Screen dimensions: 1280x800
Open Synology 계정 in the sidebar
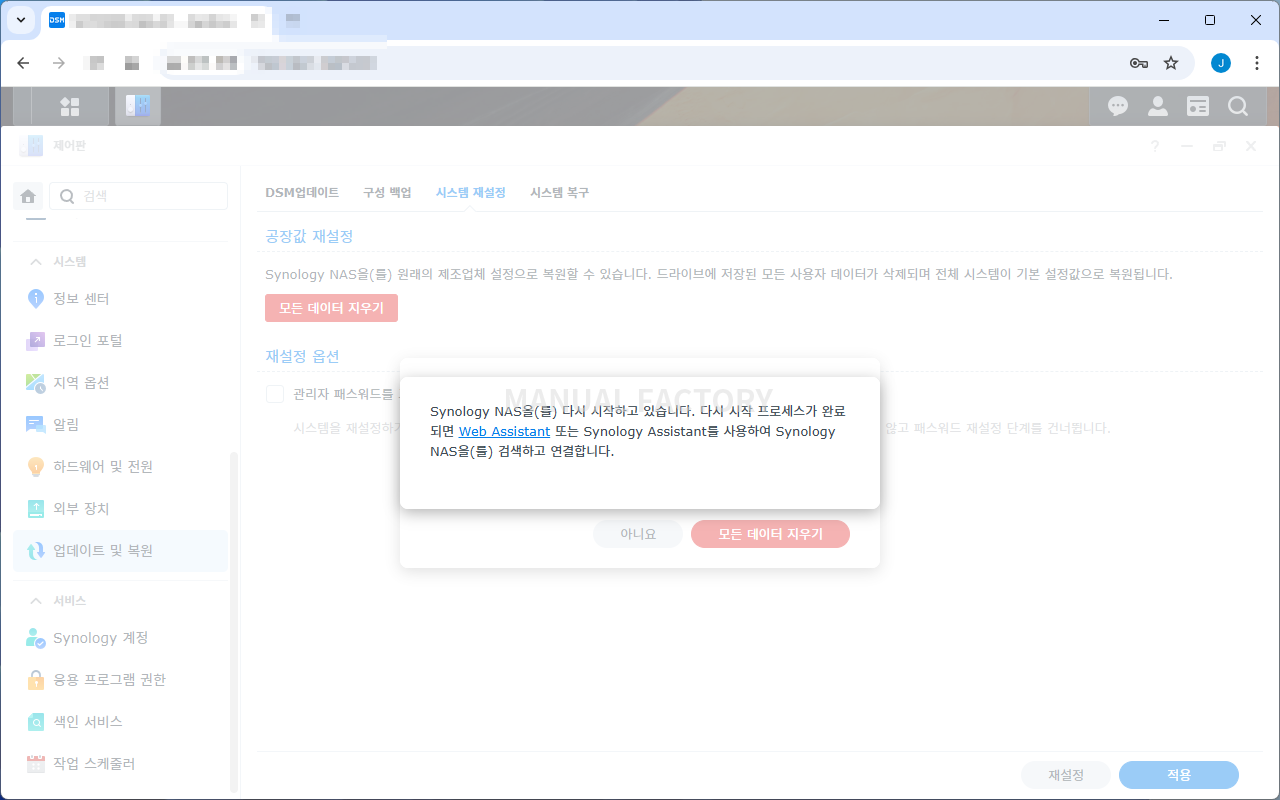120,637
